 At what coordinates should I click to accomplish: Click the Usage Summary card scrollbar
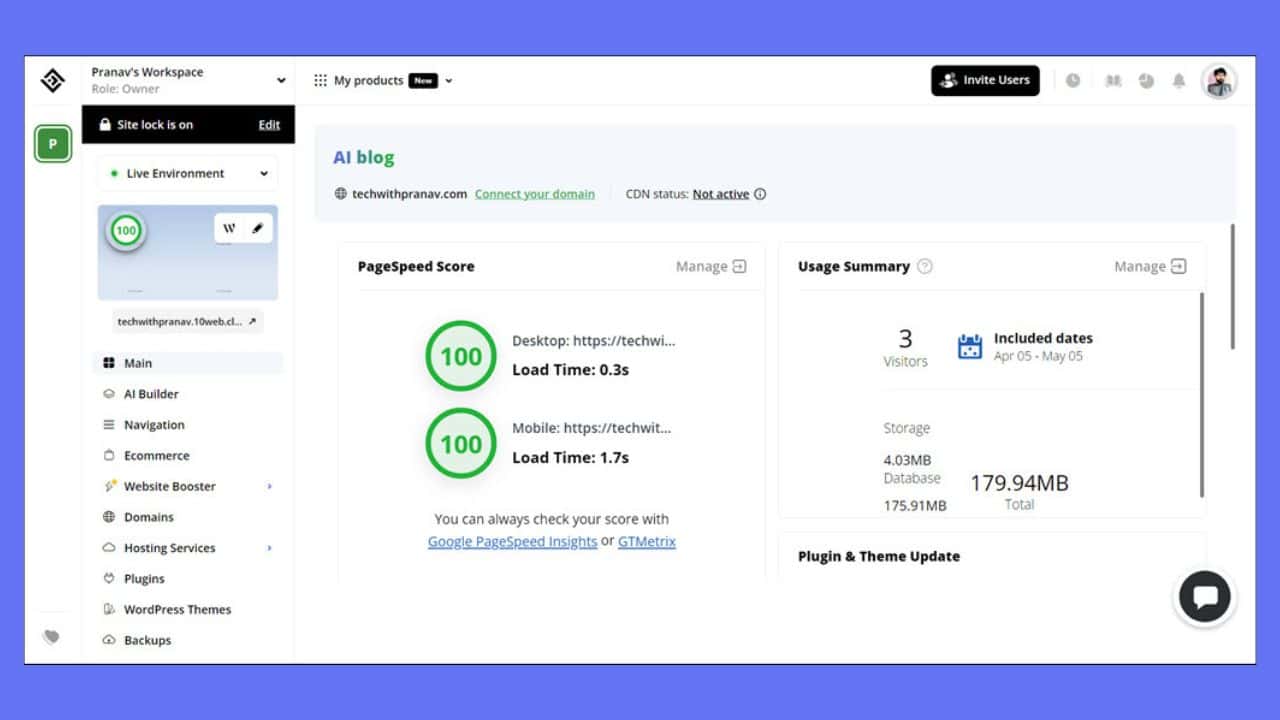coord(1202,395)
